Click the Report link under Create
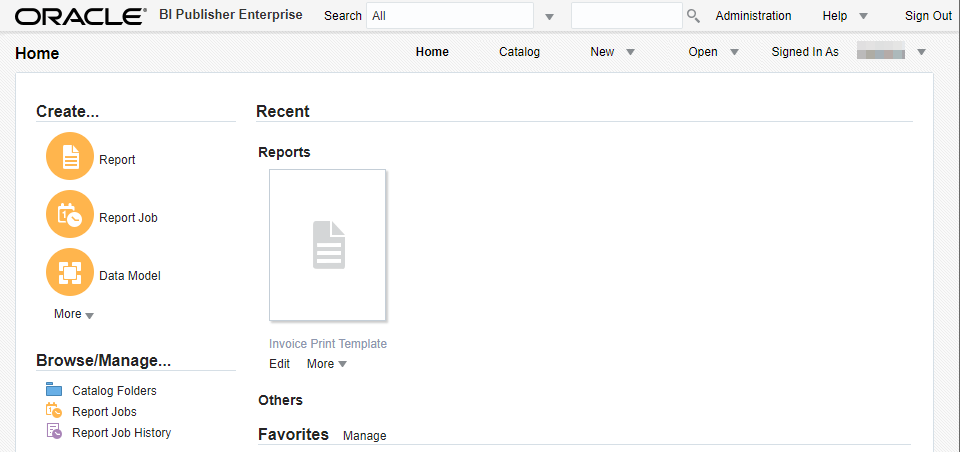This screenshot has height=452, width=960. [117, 159]
